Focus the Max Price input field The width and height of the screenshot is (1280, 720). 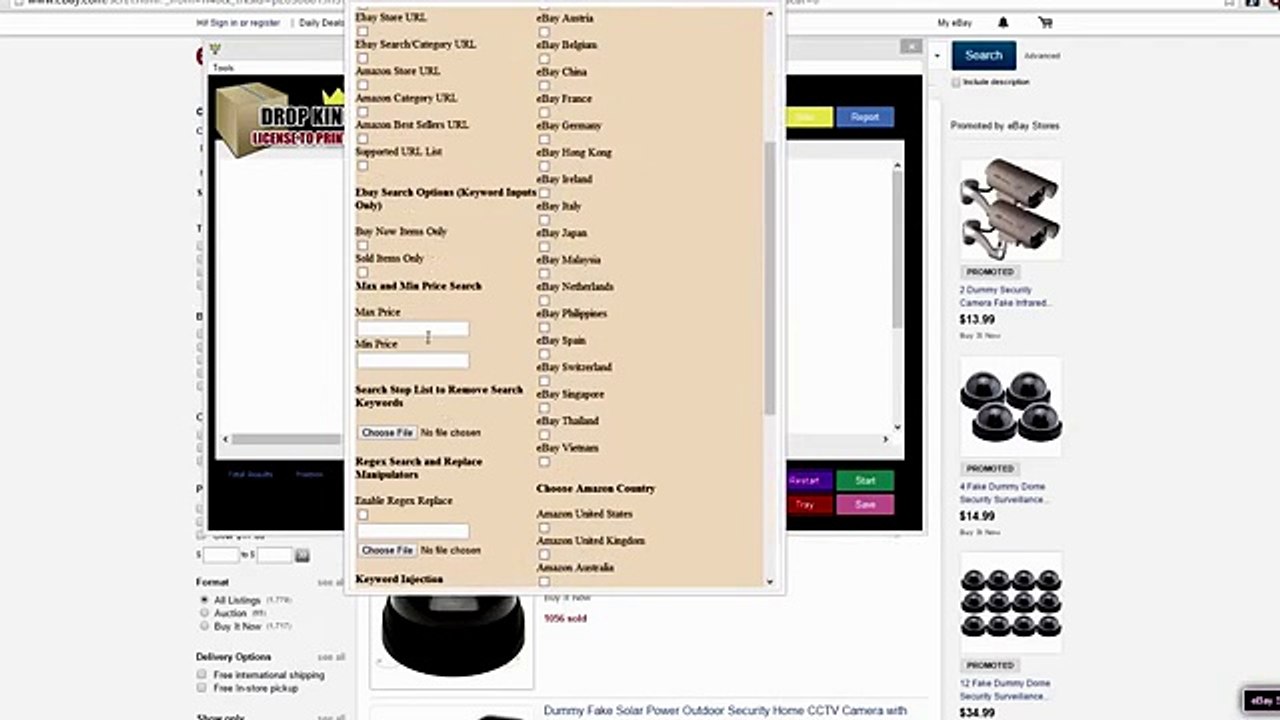click(x=413, y=329)
